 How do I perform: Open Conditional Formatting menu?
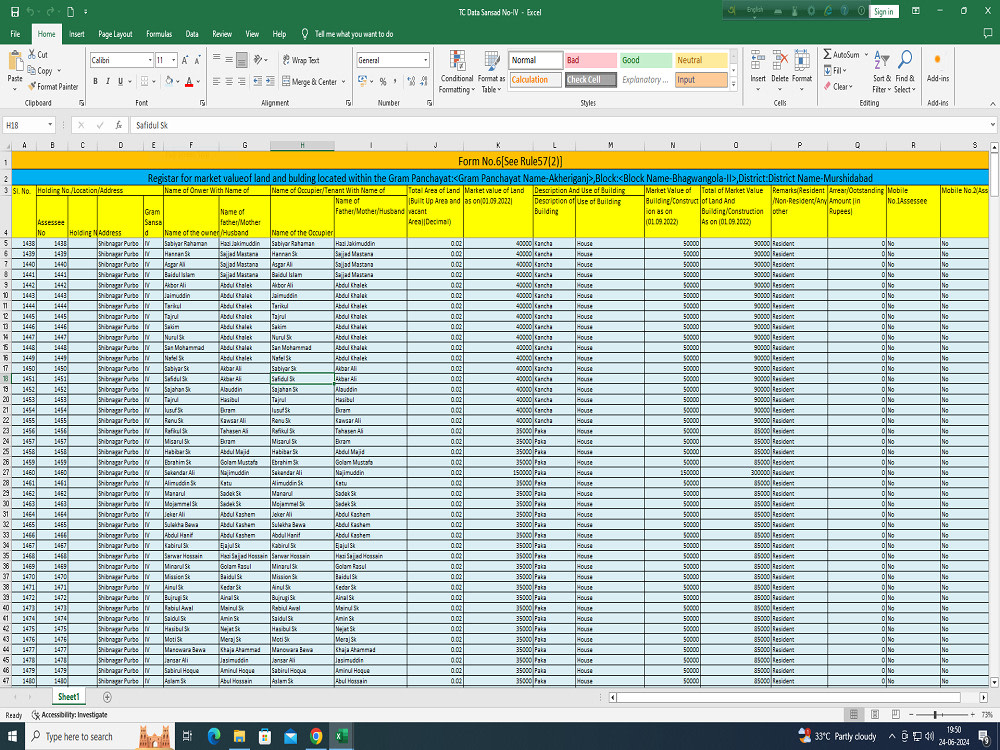457,72
